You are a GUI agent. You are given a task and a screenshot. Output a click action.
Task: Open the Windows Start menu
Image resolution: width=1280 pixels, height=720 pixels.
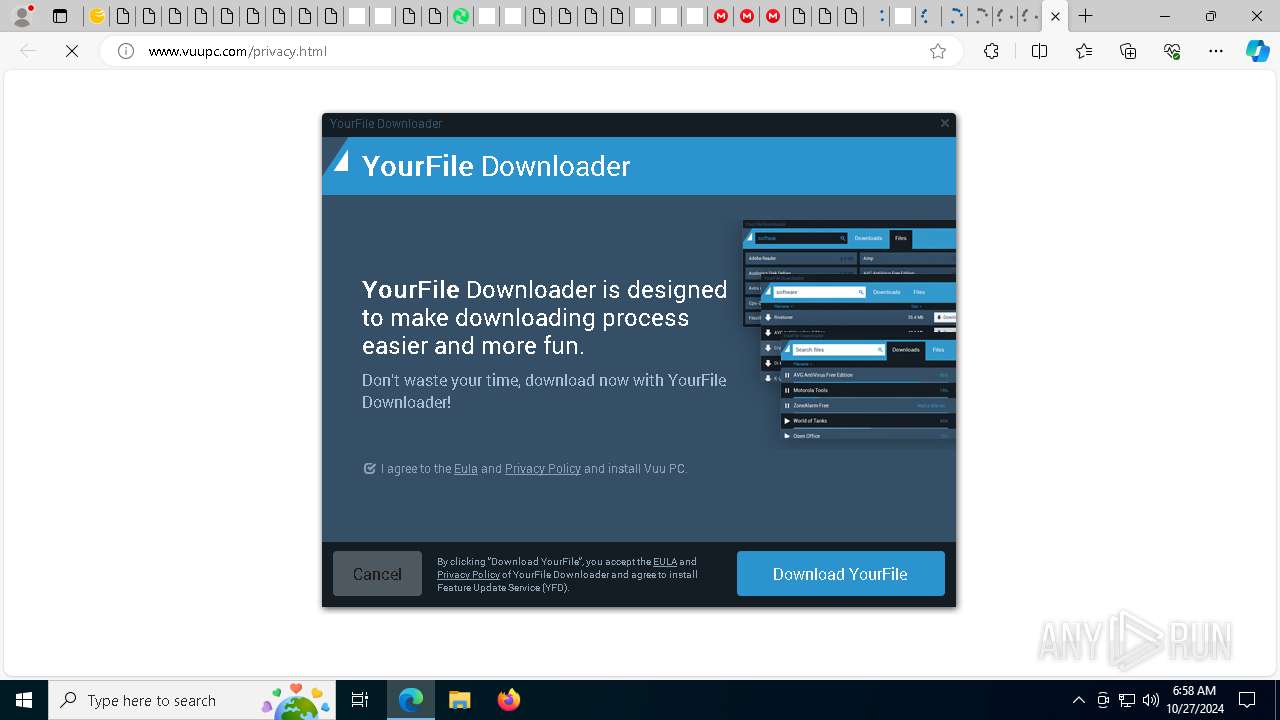[24, 700]
